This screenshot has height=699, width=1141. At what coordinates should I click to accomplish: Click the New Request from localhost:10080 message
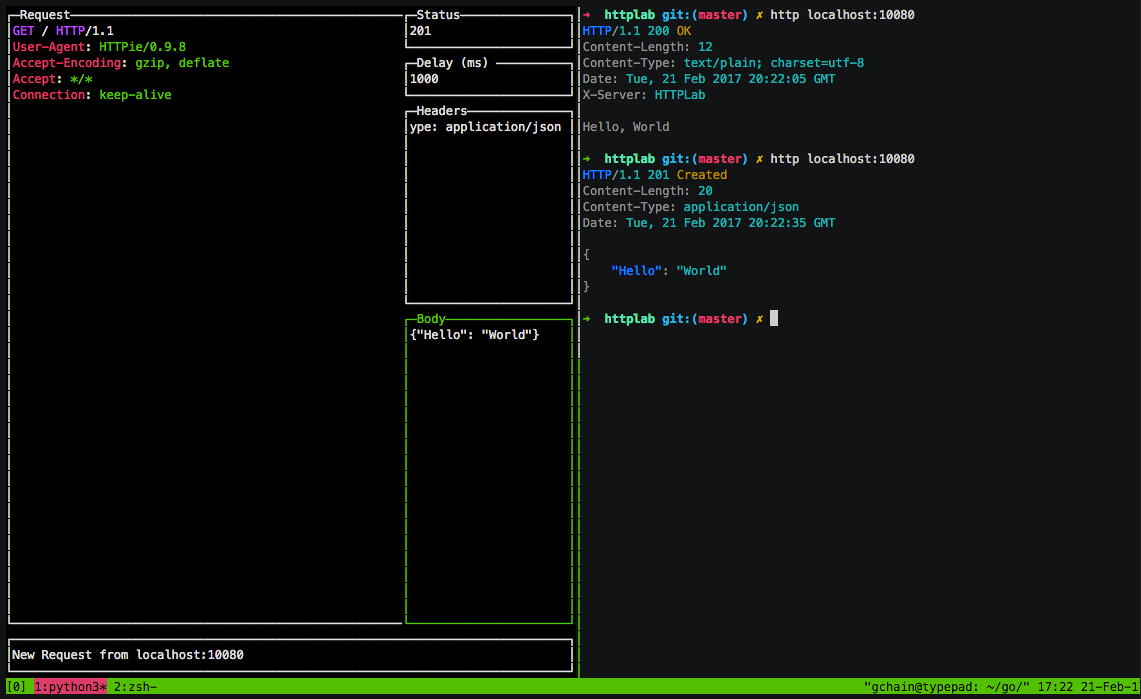point(128,655)
